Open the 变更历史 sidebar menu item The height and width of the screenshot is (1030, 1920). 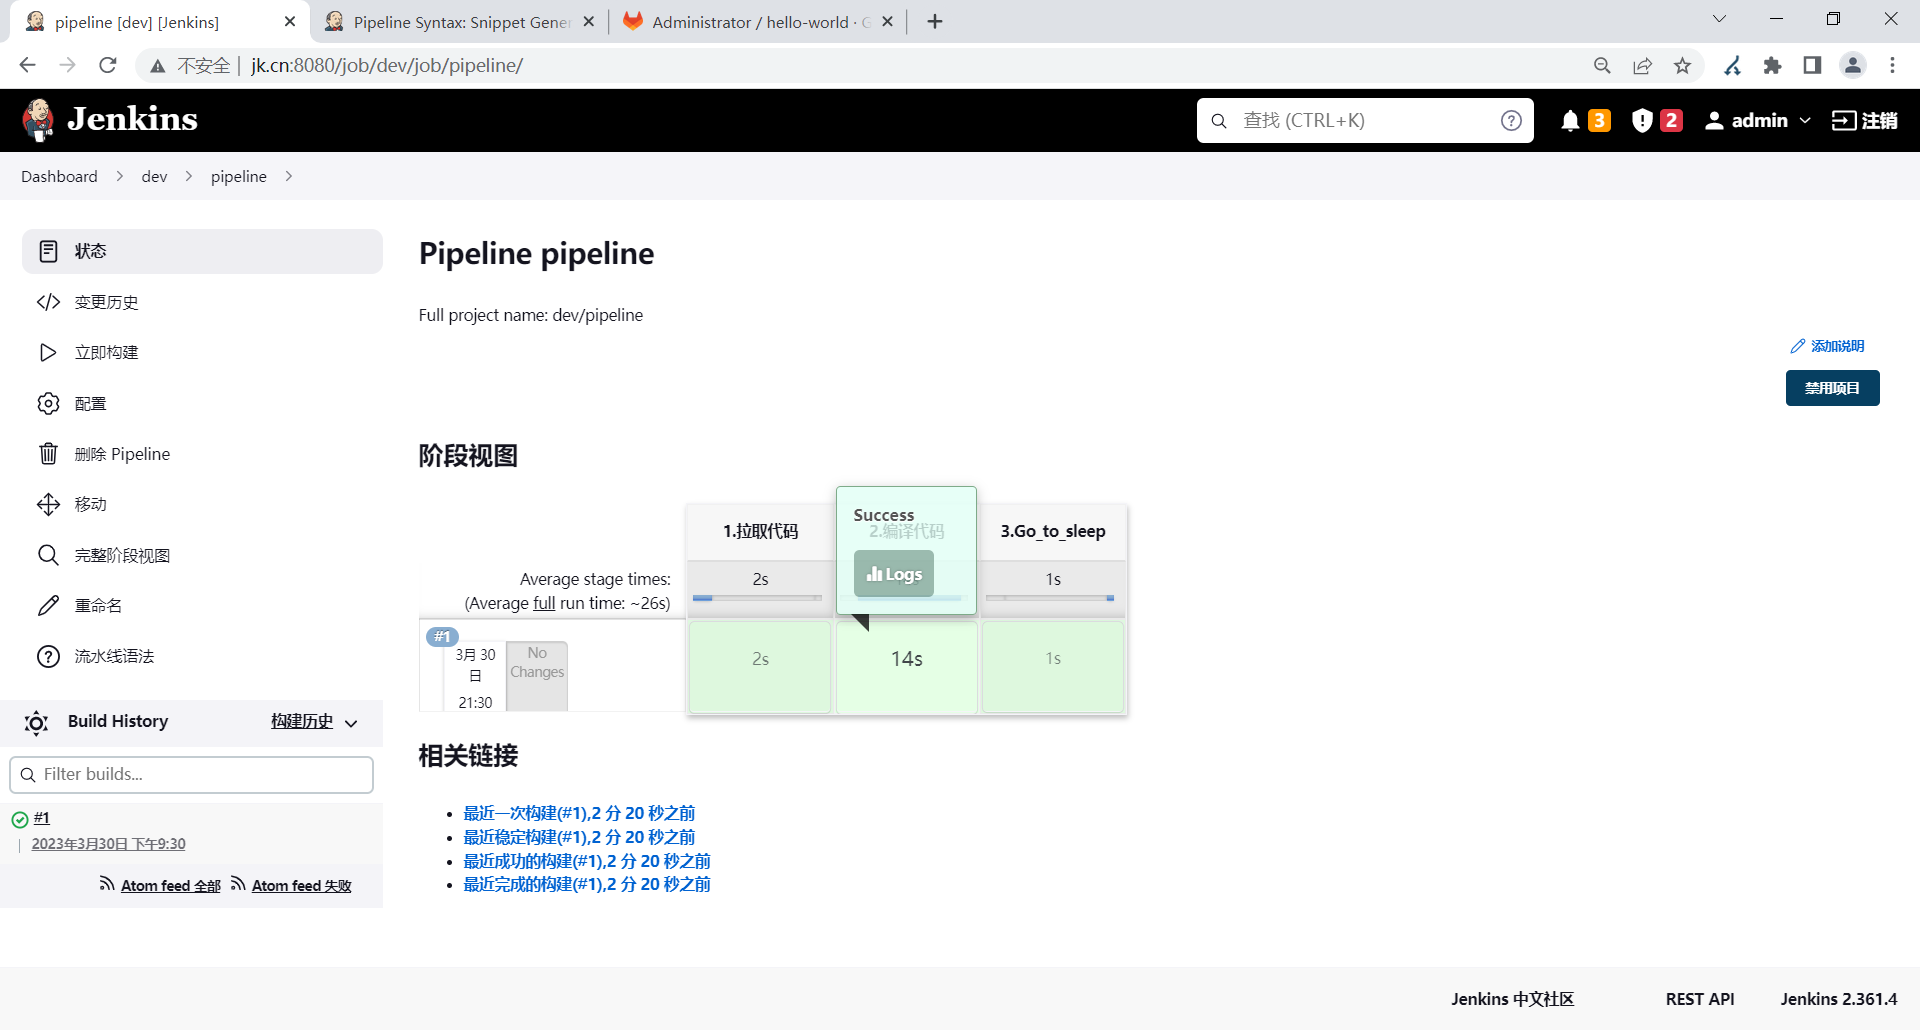tap(202, 302)
